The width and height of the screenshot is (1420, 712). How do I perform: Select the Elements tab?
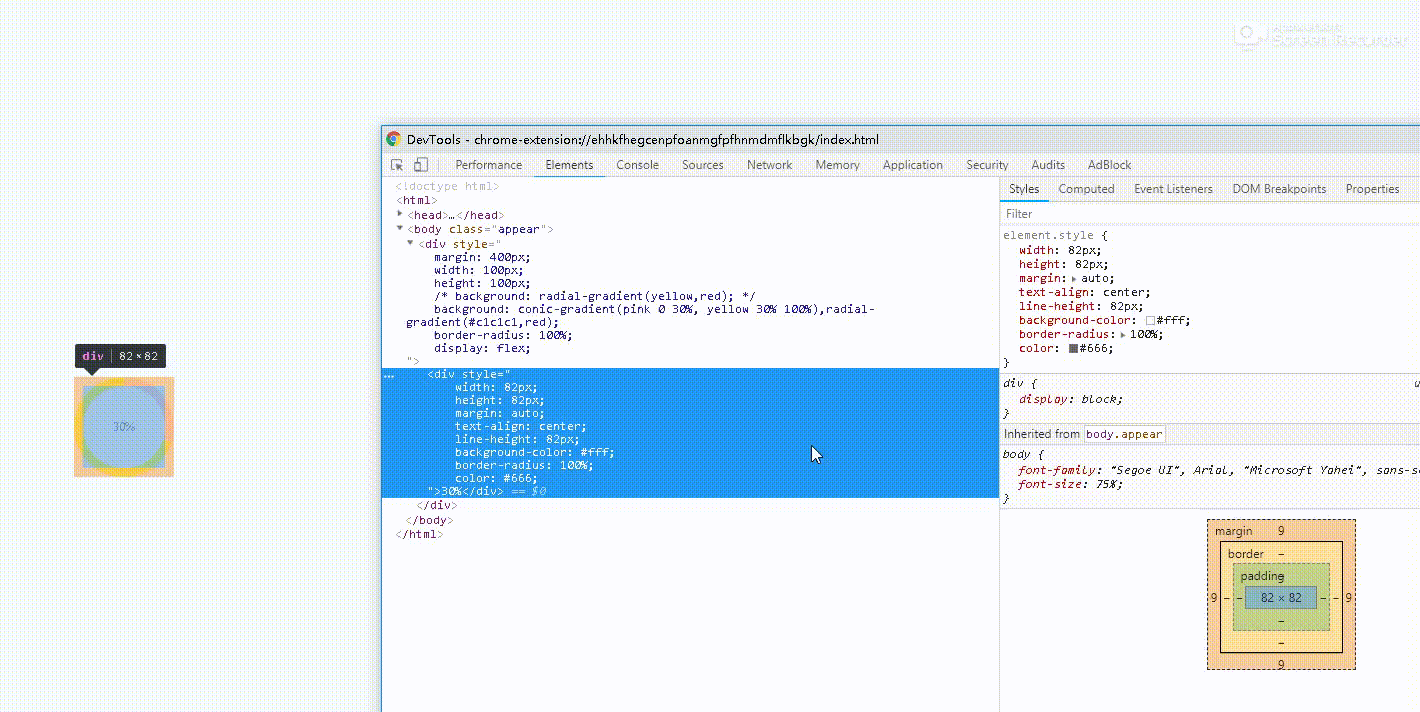[x=569, y=165]
